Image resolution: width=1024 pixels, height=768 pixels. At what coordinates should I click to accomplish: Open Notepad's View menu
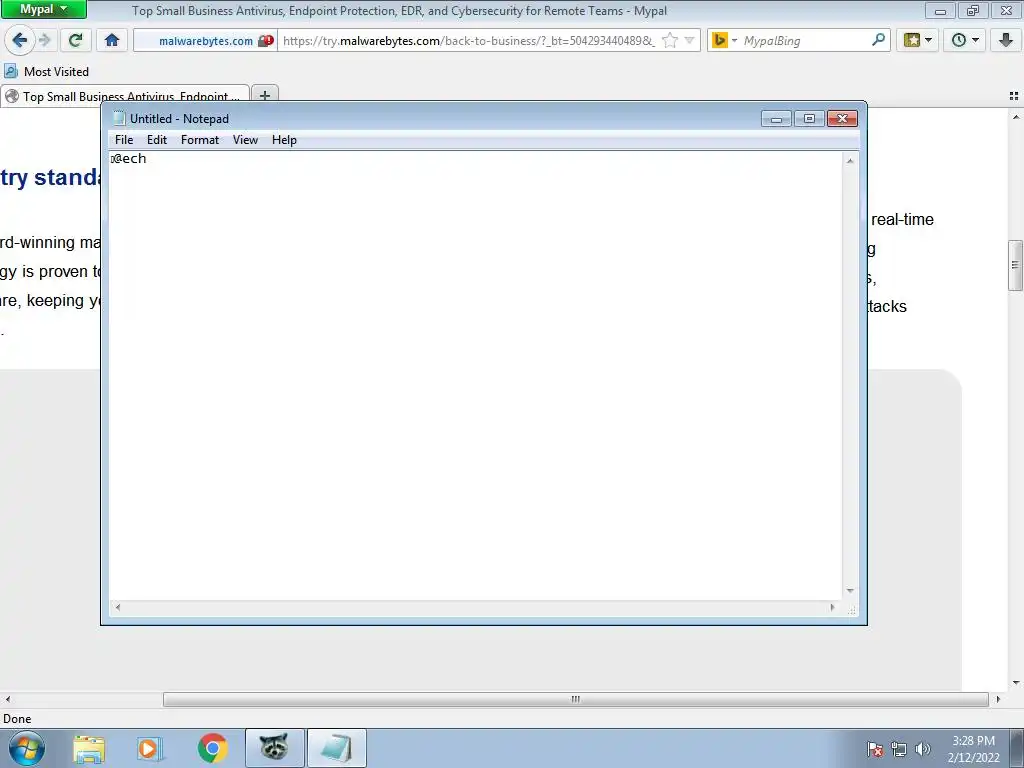[x=246, y=140]
